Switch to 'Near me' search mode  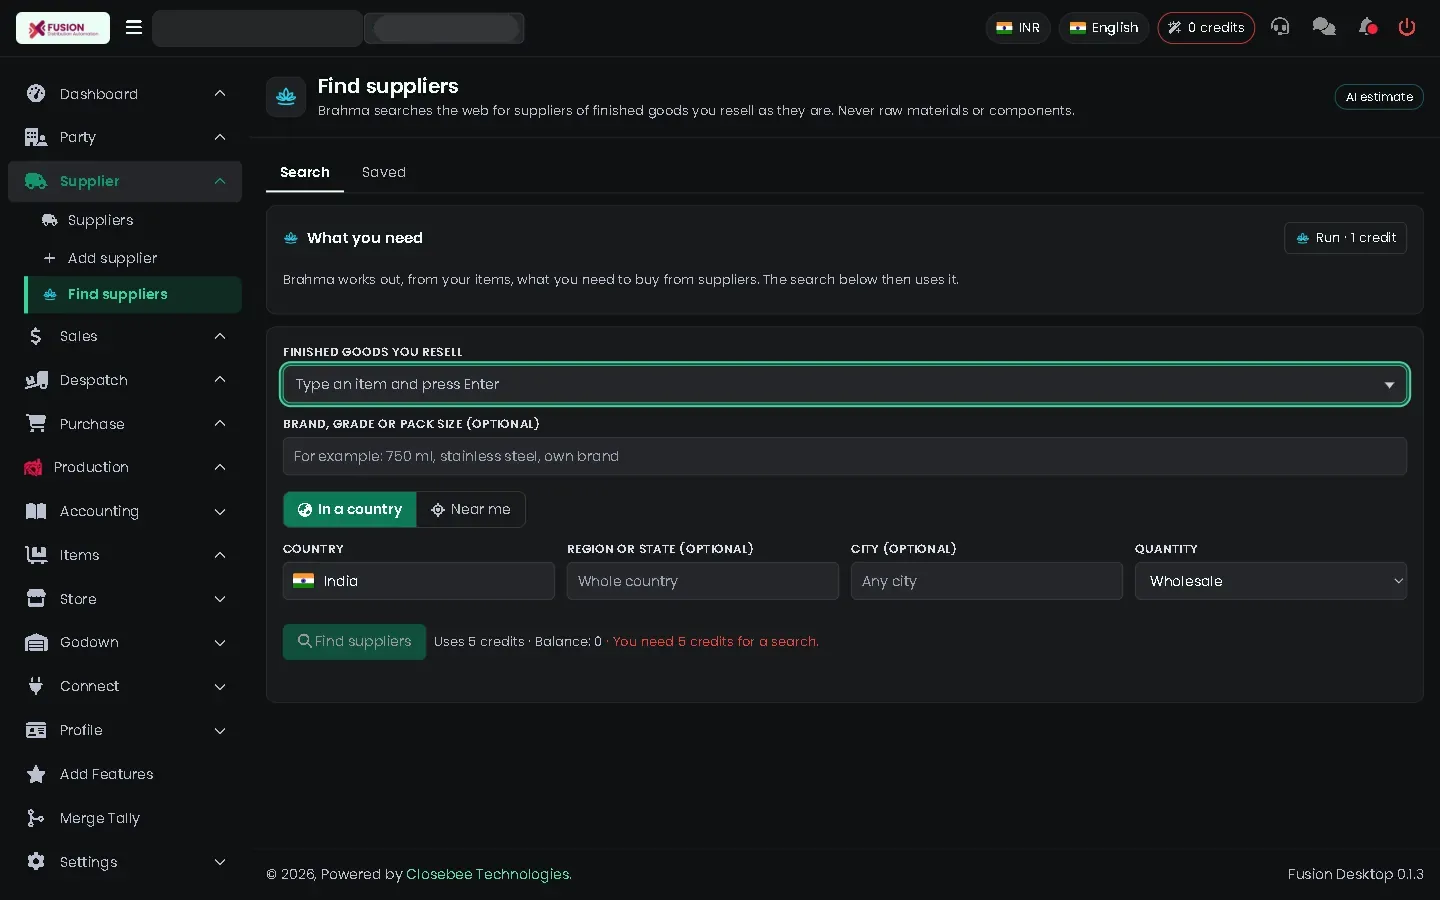point(471,509)
